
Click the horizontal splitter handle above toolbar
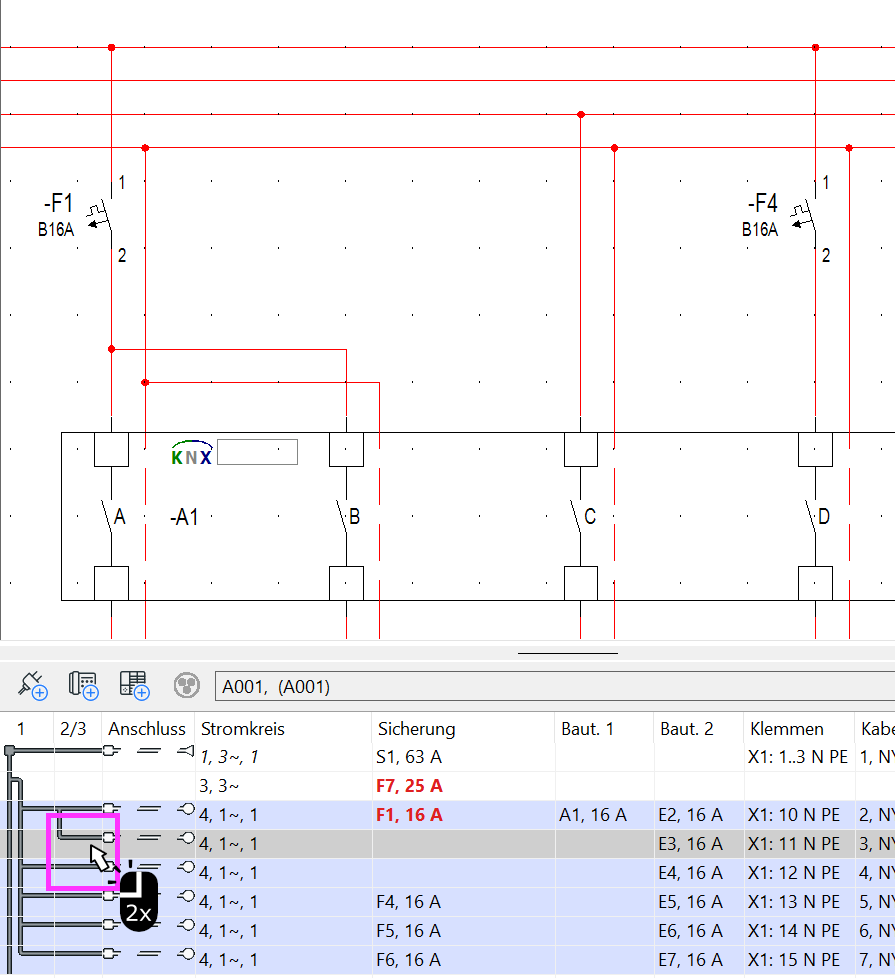pos(568,653)
